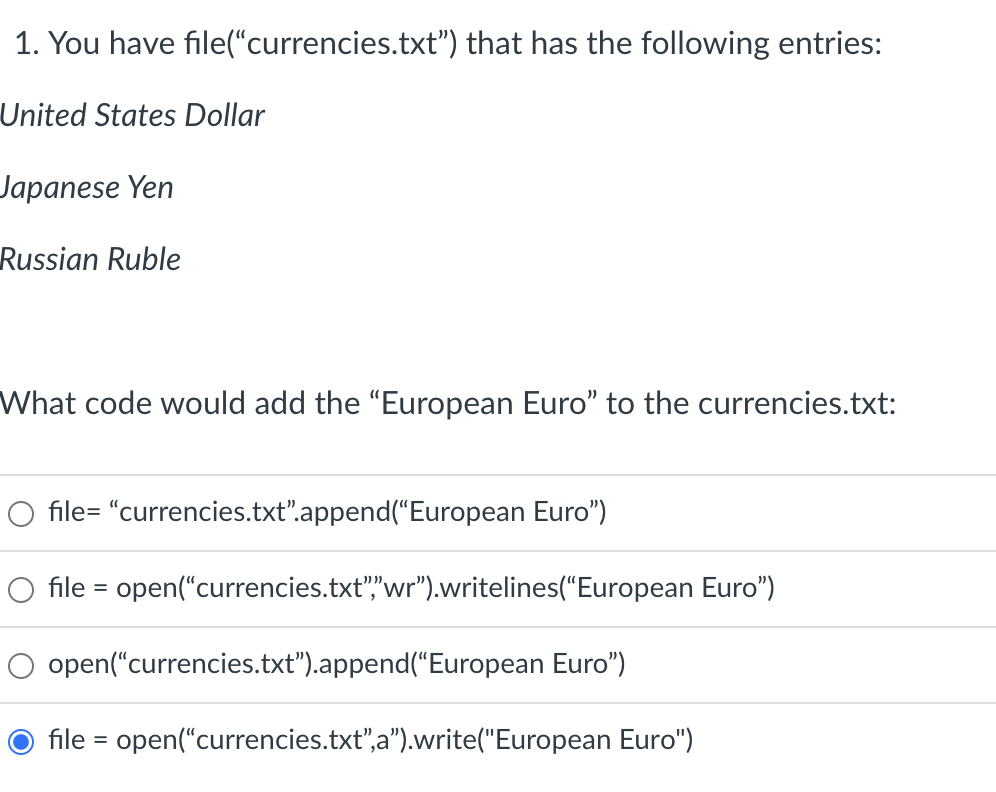Select the first answer option's radio button

20,513
